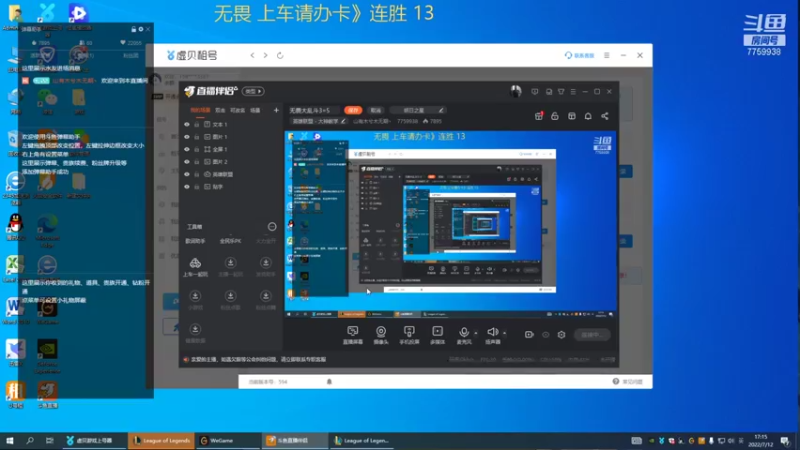
Task: Open the layout grid icon in the toolbar
Action: point(571,116)
